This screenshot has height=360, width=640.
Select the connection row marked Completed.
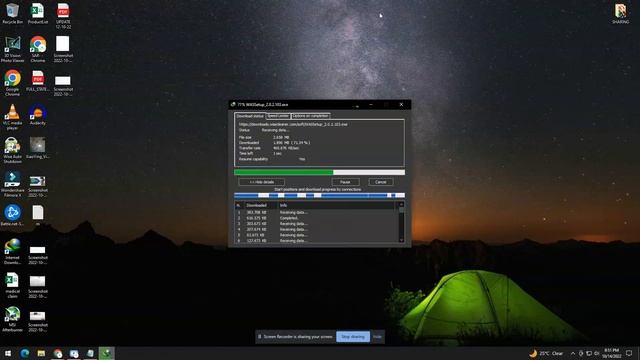tap(316, 218)
